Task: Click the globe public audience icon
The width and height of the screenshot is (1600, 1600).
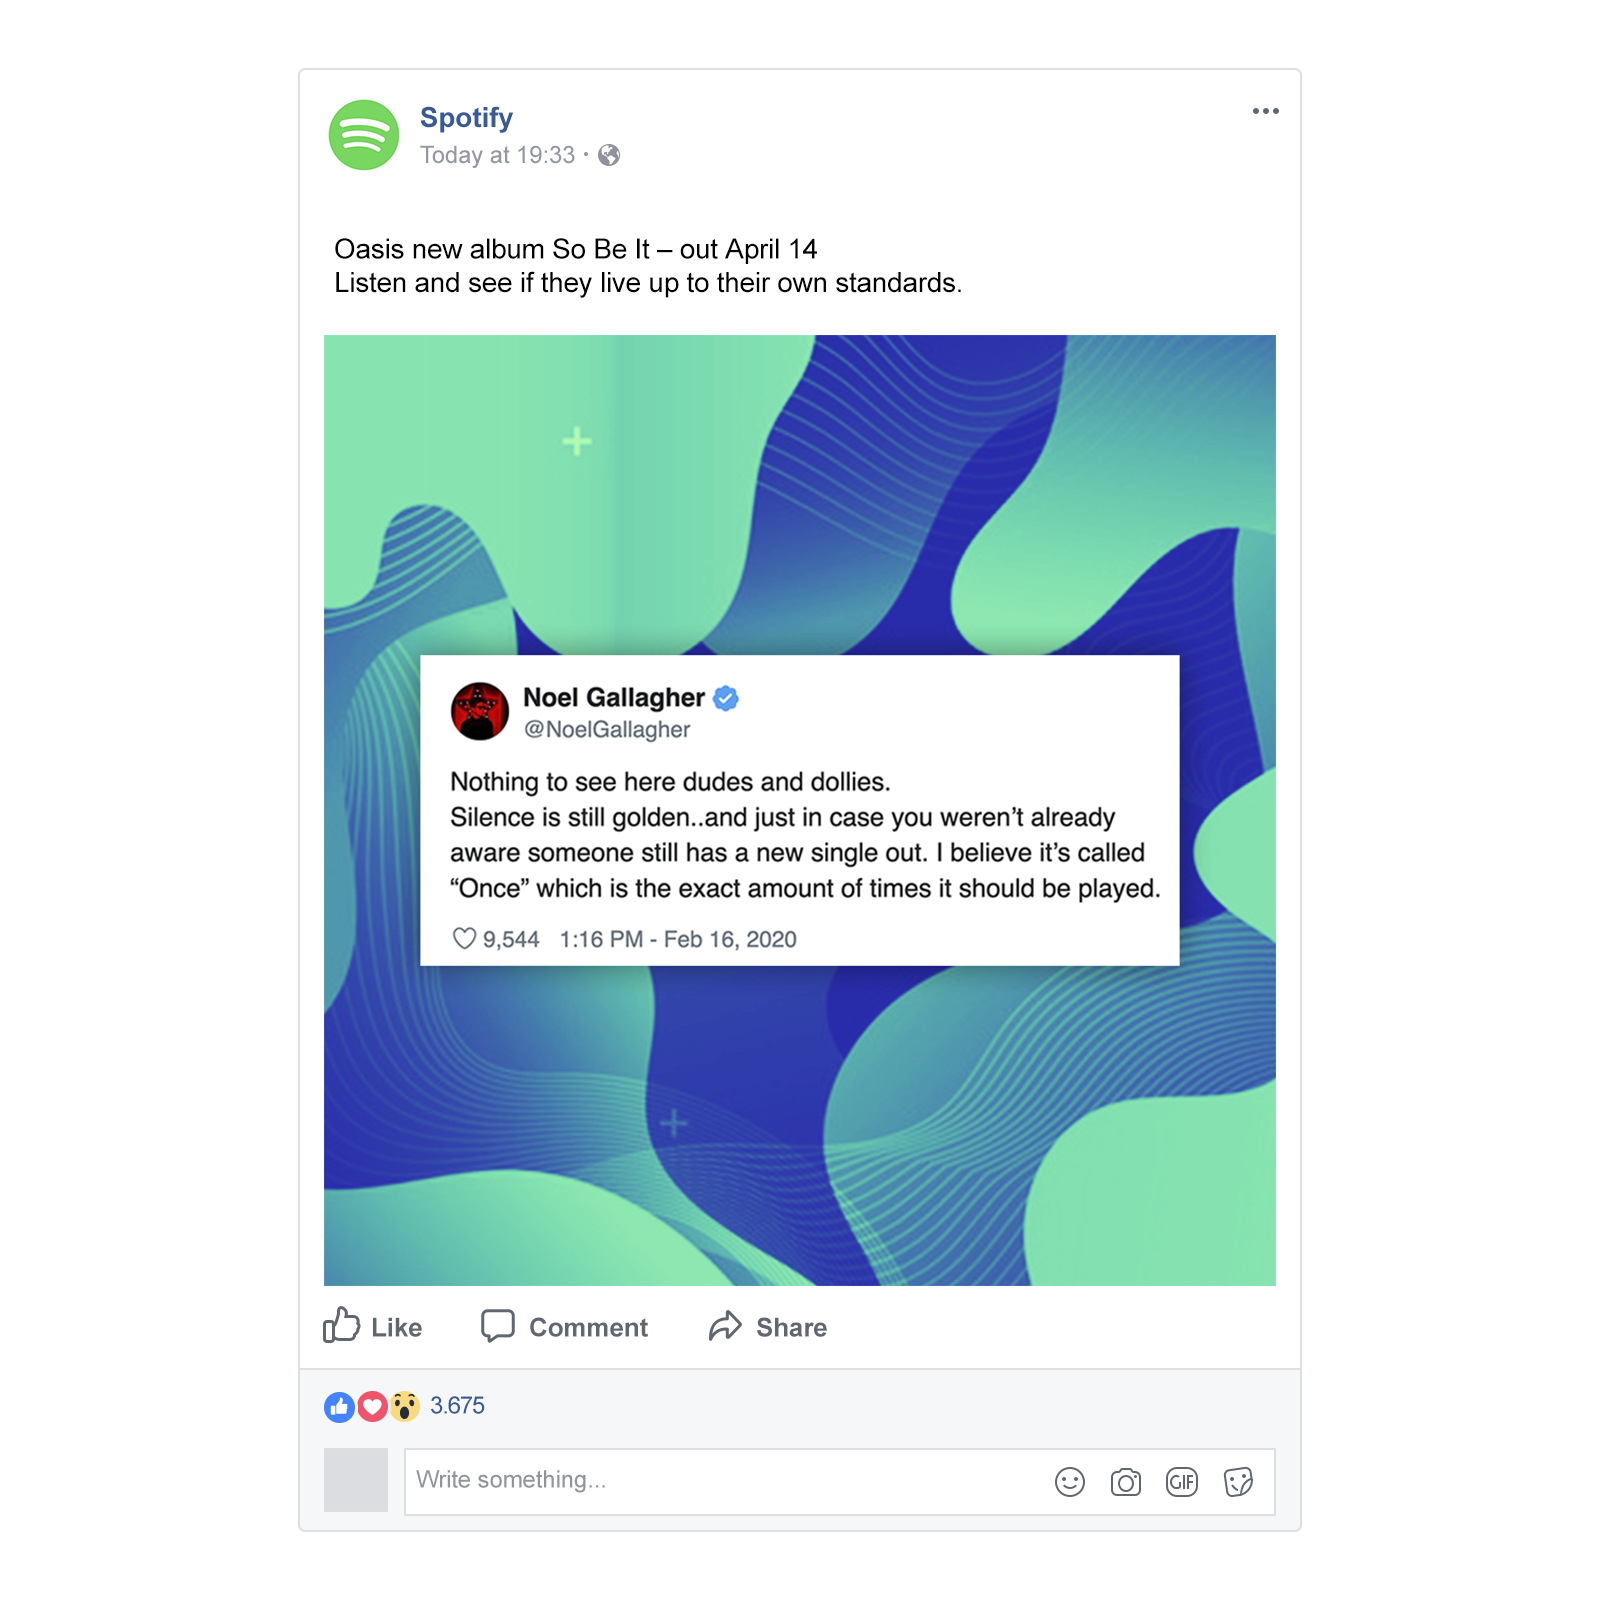Action: click(x=609, y=155)
